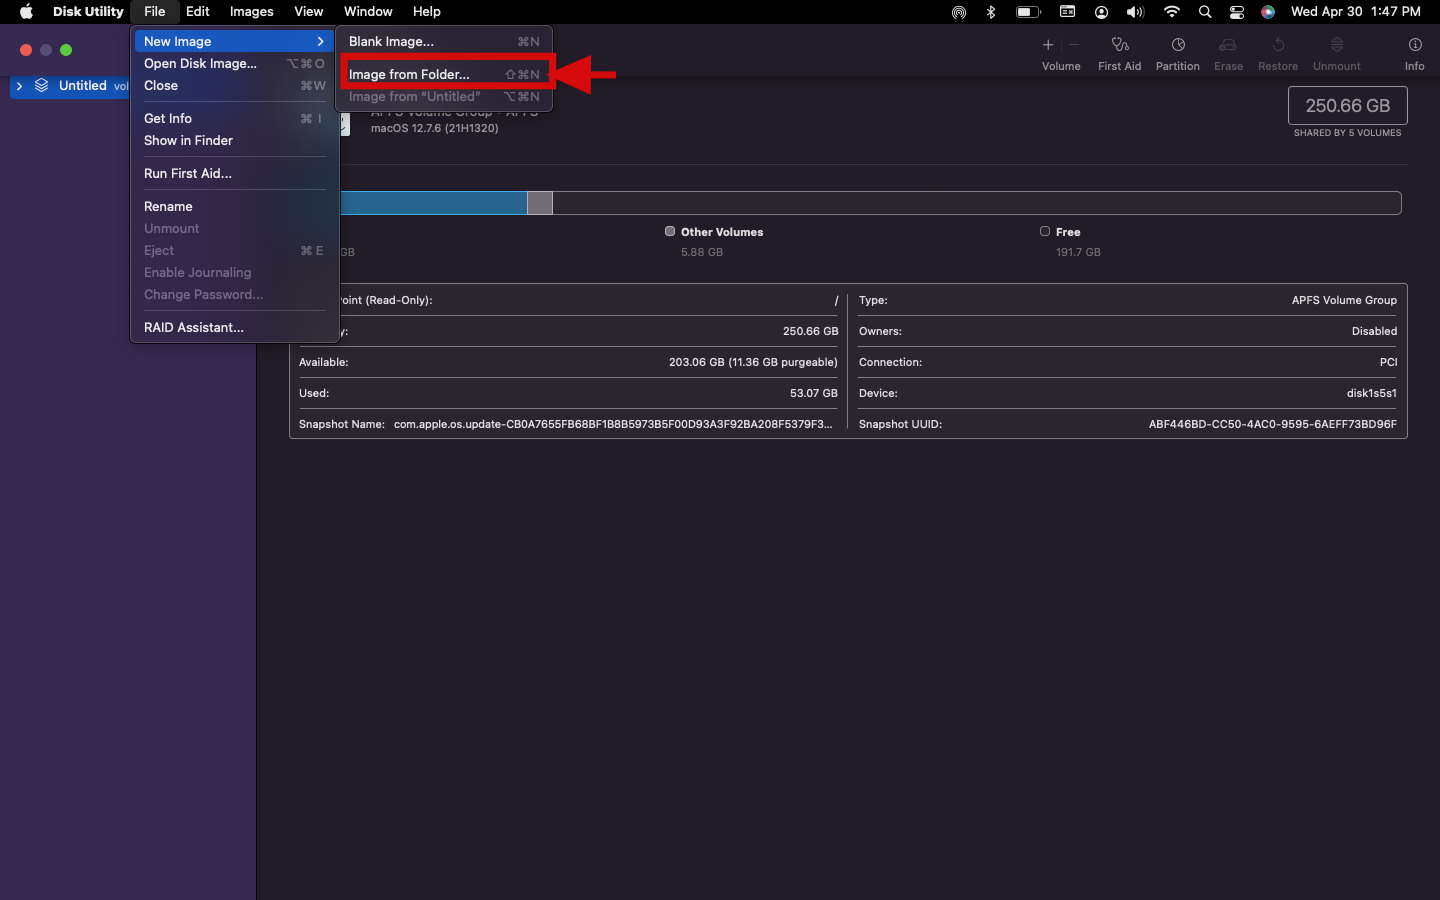This screenshot has width=1440, height=900.
Task: Check battery status icon
Action: (1028, 12)
